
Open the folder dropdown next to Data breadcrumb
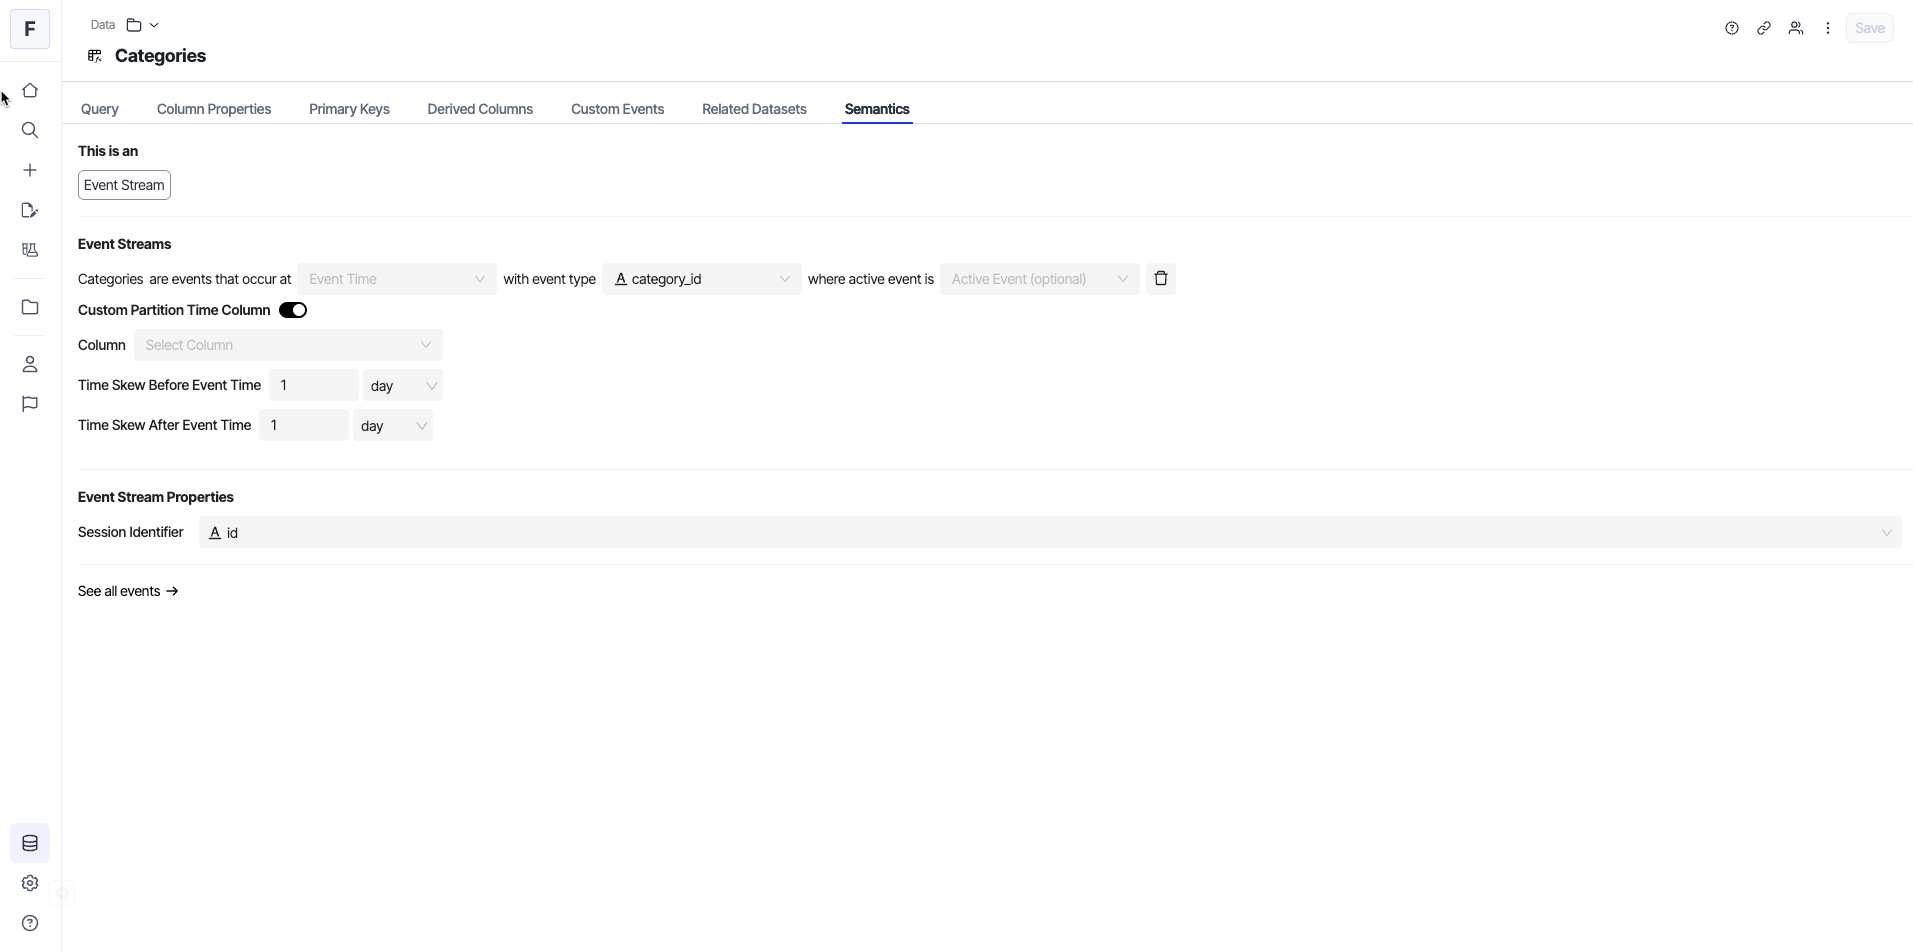143,25
